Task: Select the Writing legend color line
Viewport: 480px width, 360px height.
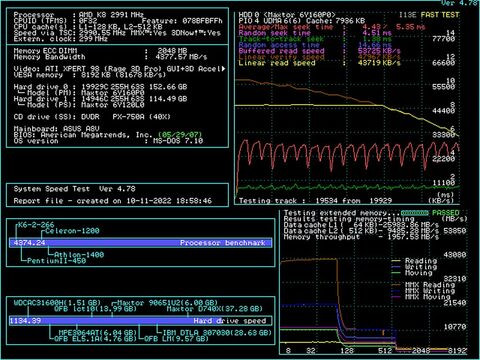Action: 396,267
